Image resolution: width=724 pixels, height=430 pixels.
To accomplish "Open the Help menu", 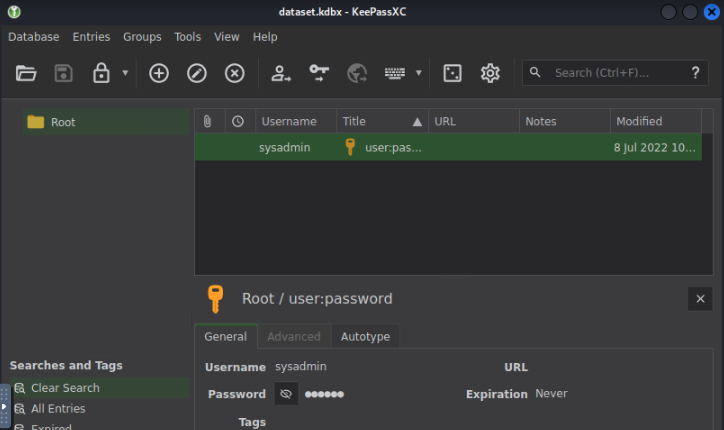I will click(265, 37).
